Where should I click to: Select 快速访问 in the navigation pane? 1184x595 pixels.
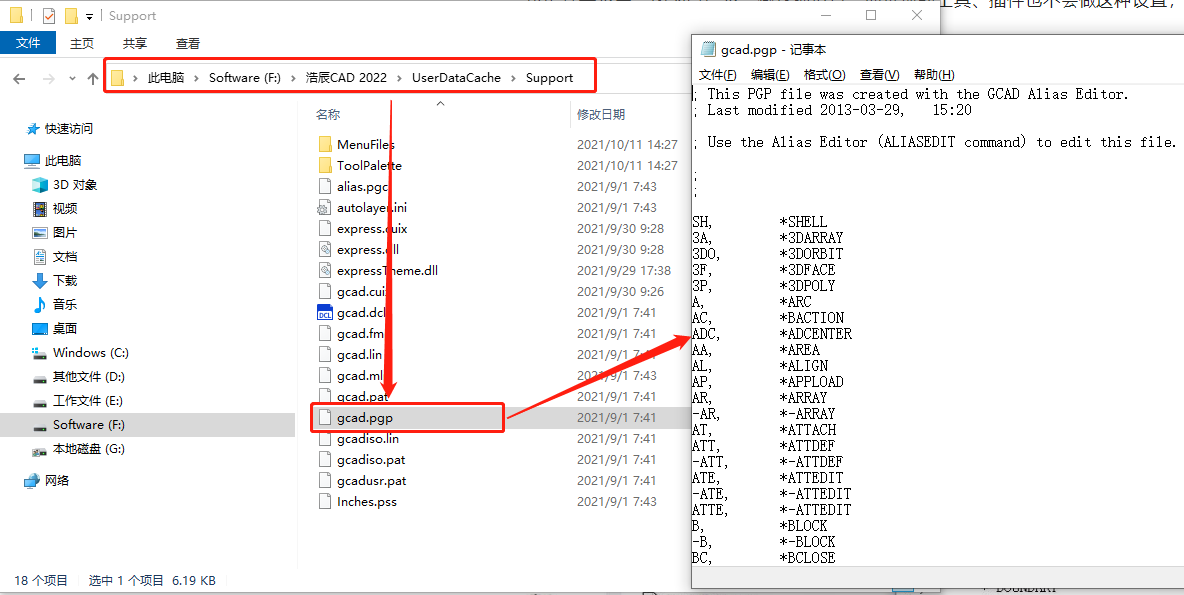click(68, 129)
